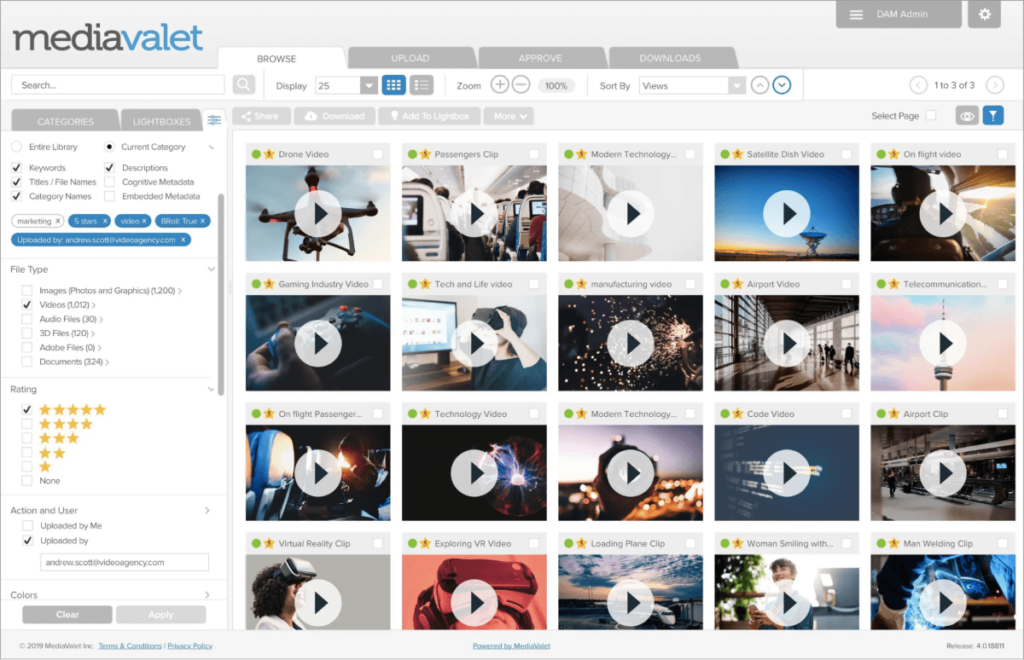Select the Entire Library radio button
1024x660 pixels.
pyautogui.click(x=17, y=147)
